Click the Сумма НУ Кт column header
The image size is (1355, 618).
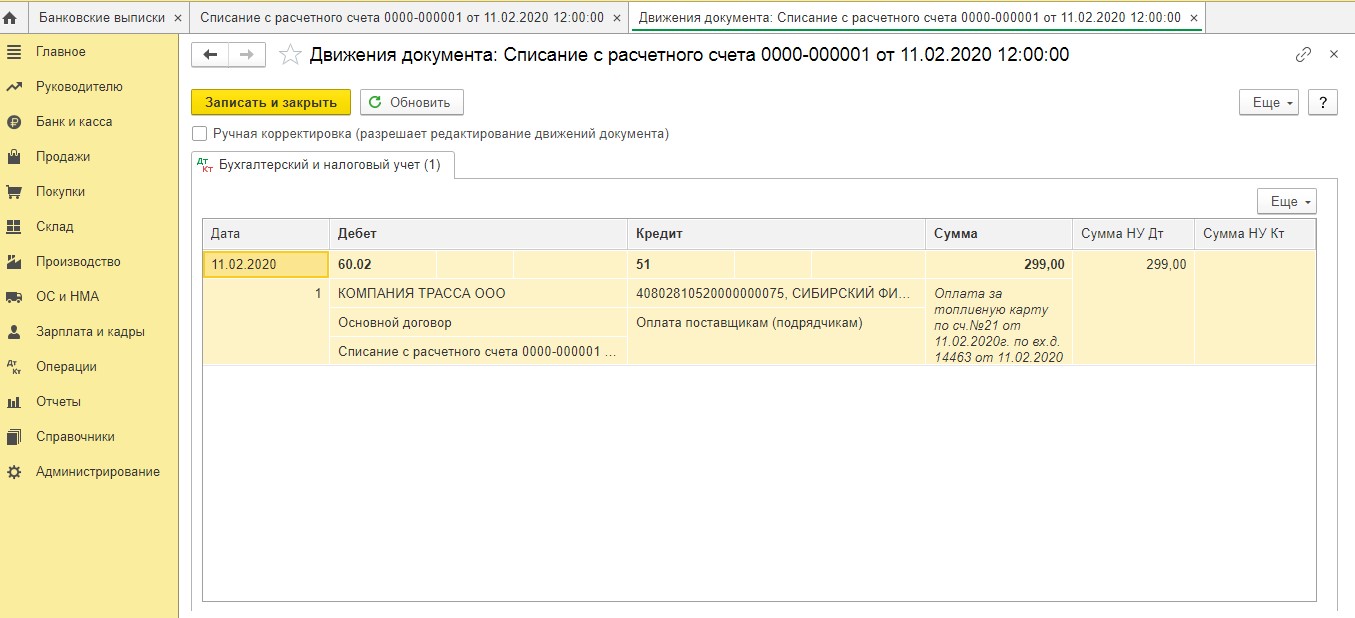(x=1255, y=234)
